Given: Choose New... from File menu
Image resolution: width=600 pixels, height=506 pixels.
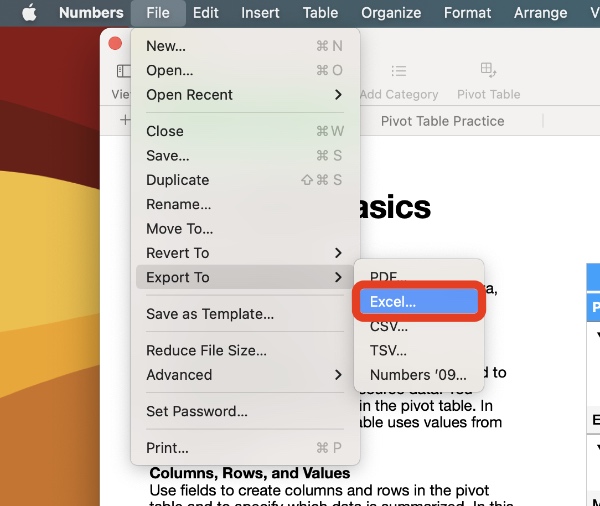Looking at the screenshot, I should point(245,46).
